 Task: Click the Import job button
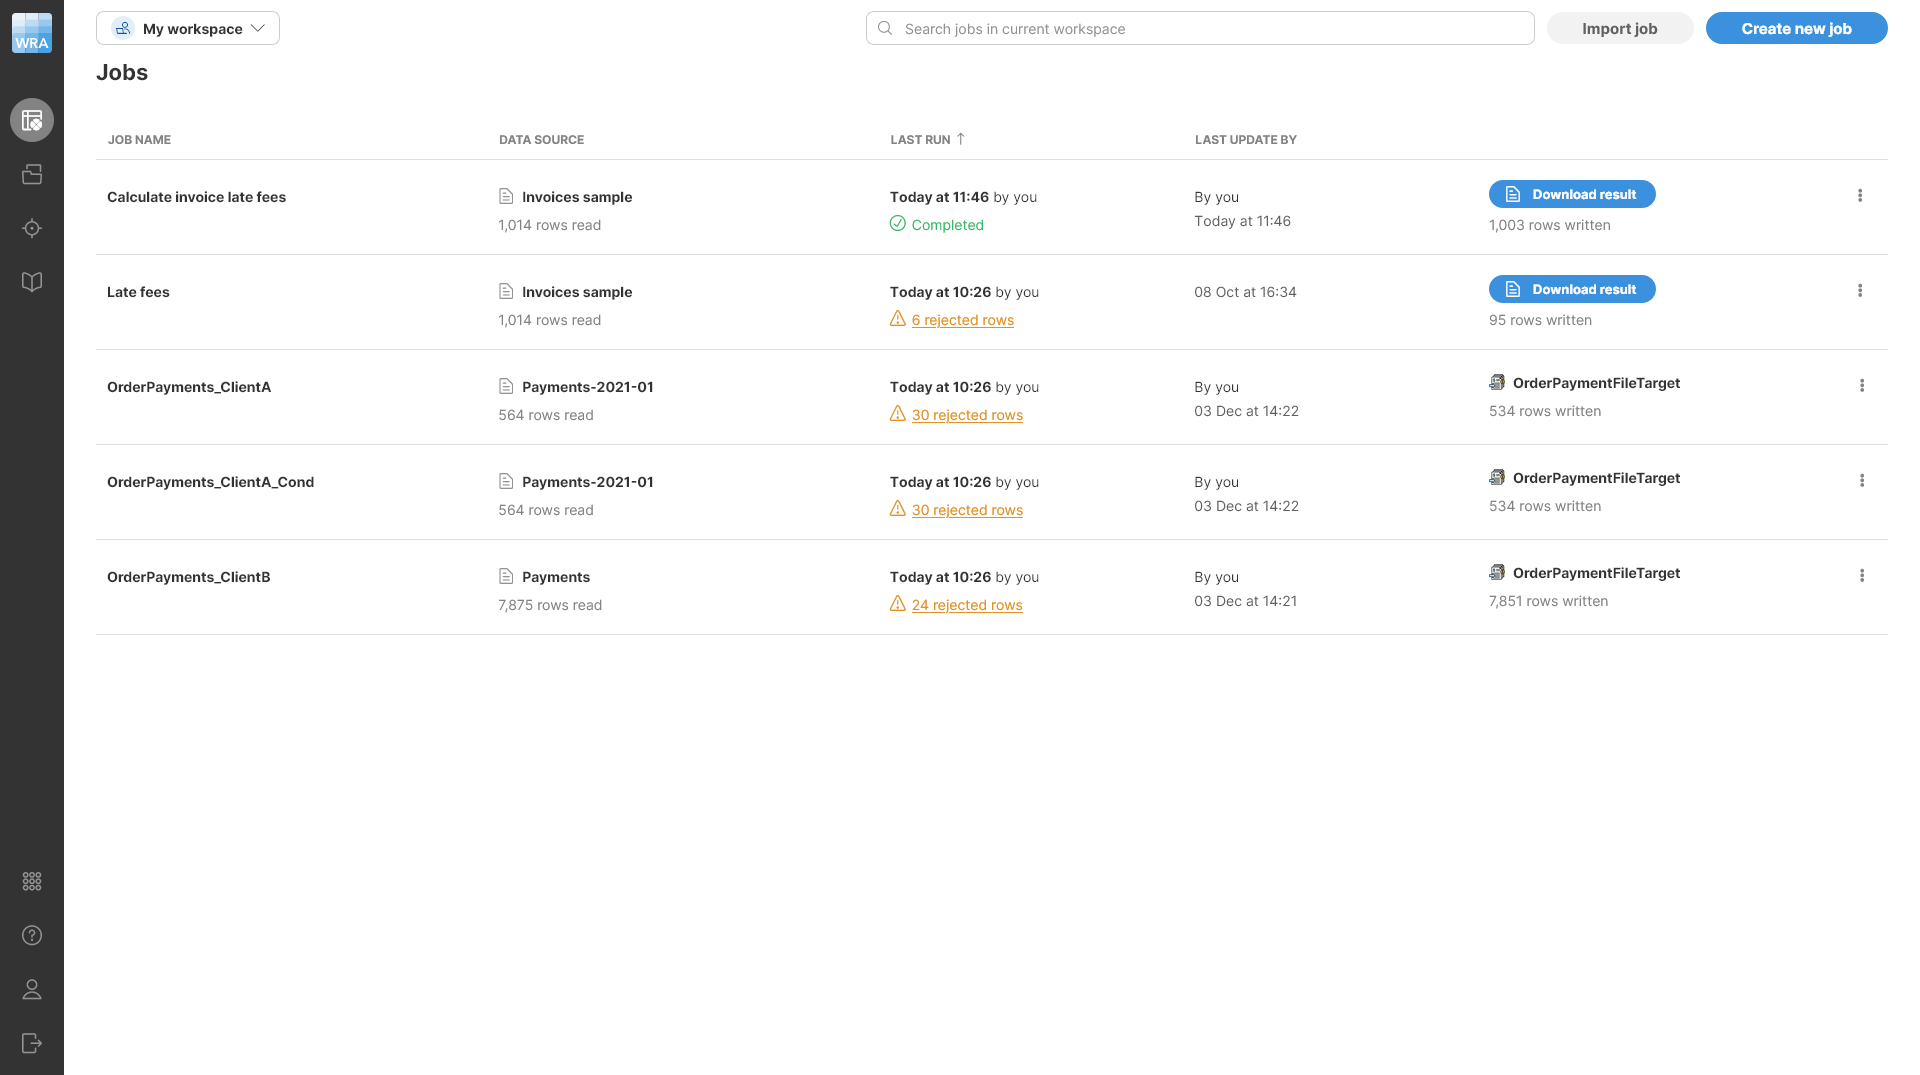tap(1619, 28)
